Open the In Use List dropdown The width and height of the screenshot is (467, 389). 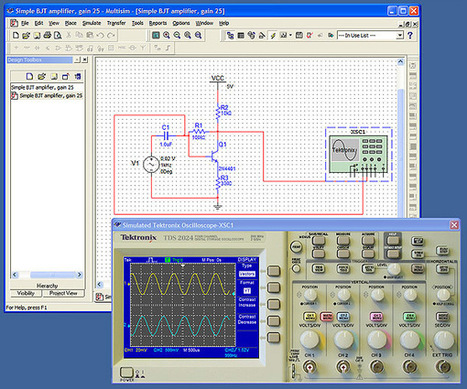[x=400, y=35]
